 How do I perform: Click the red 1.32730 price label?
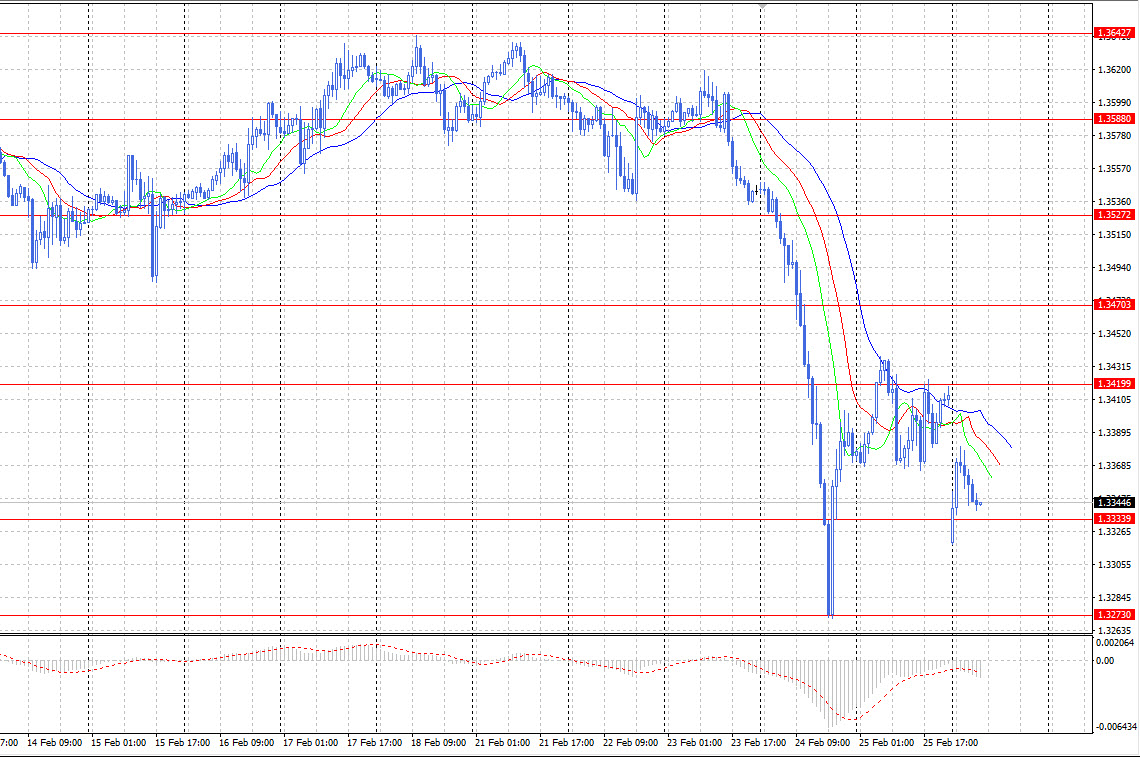click(x=1114, y=614)
